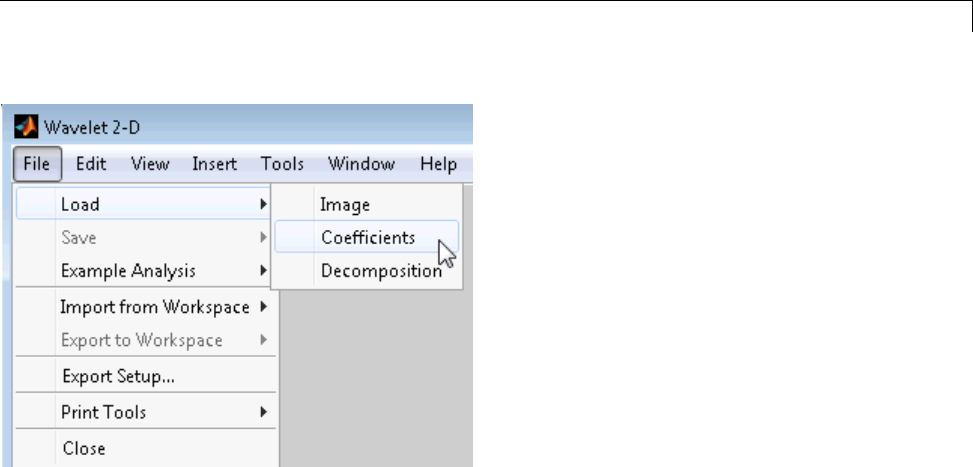Open the View menu

point(150,164)
